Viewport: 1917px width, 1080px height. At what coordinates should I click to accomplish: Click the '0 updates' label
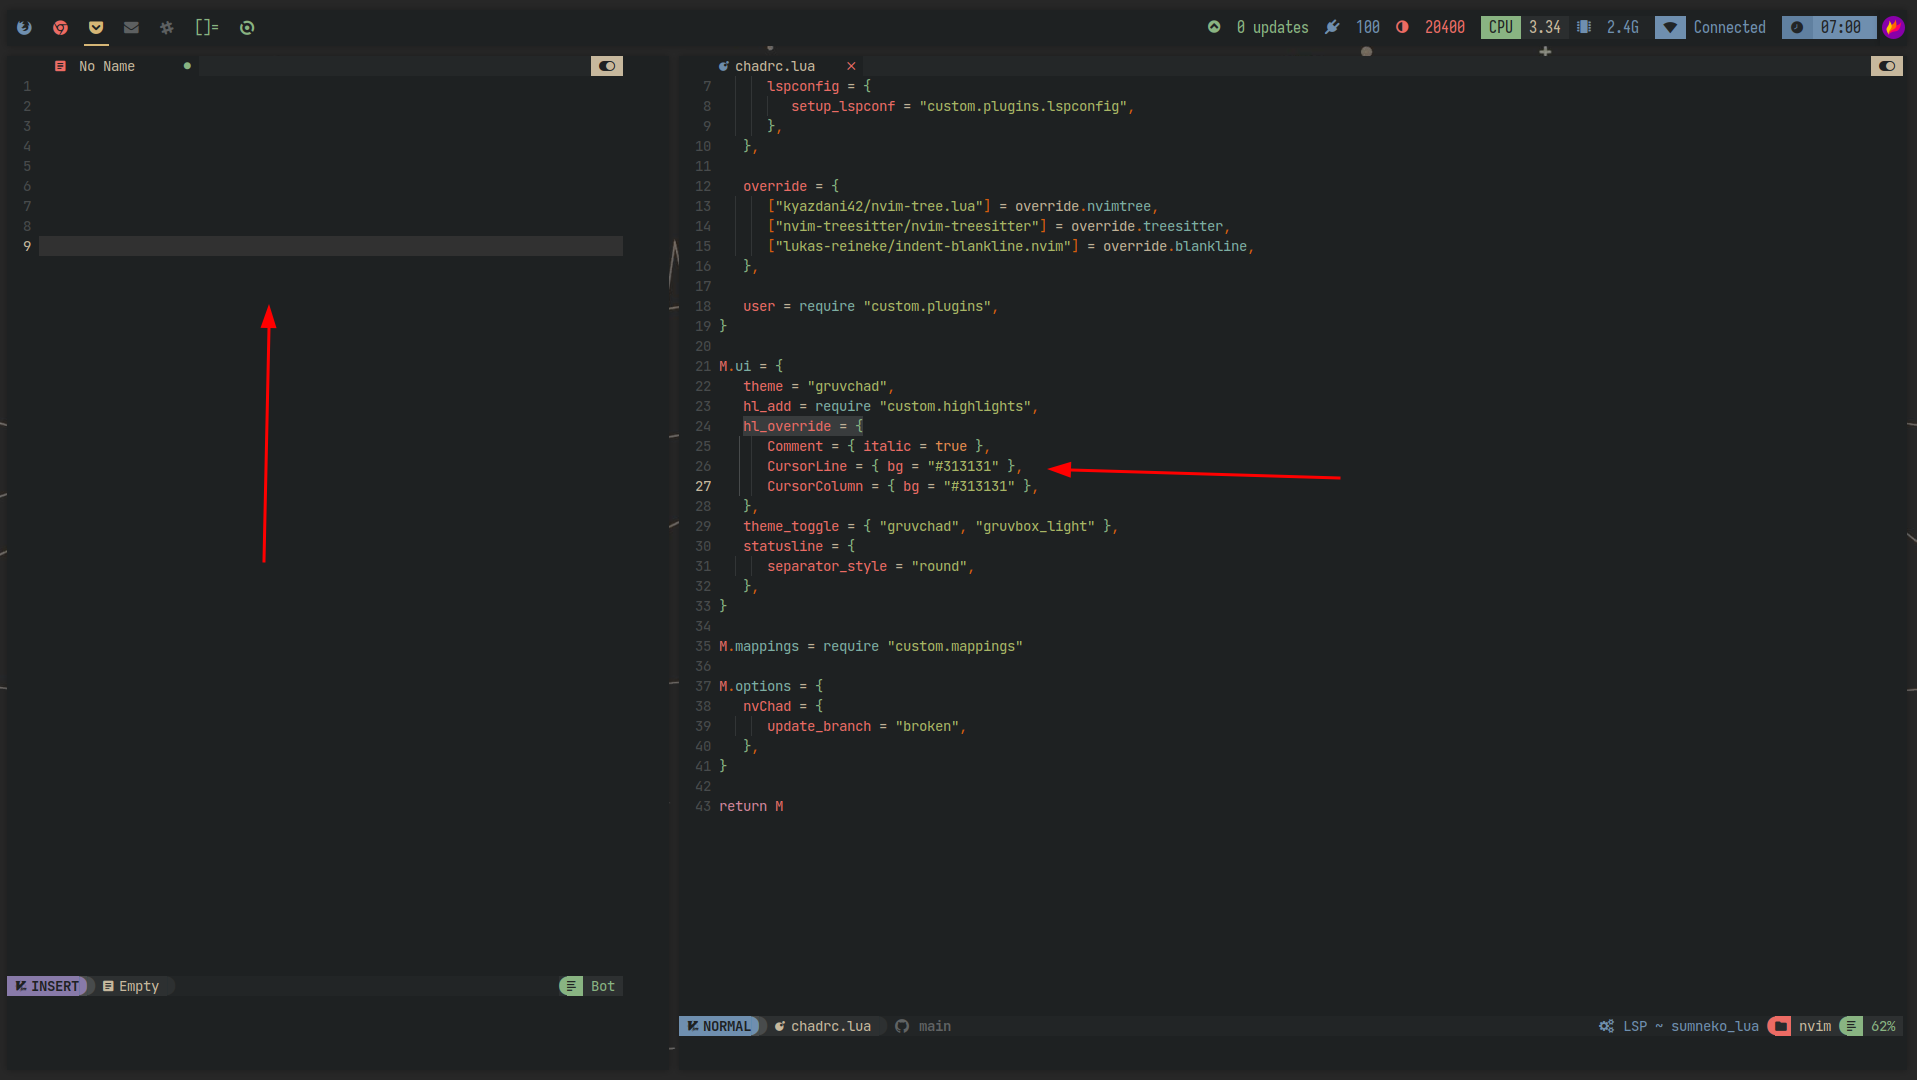click(1272, 27)
